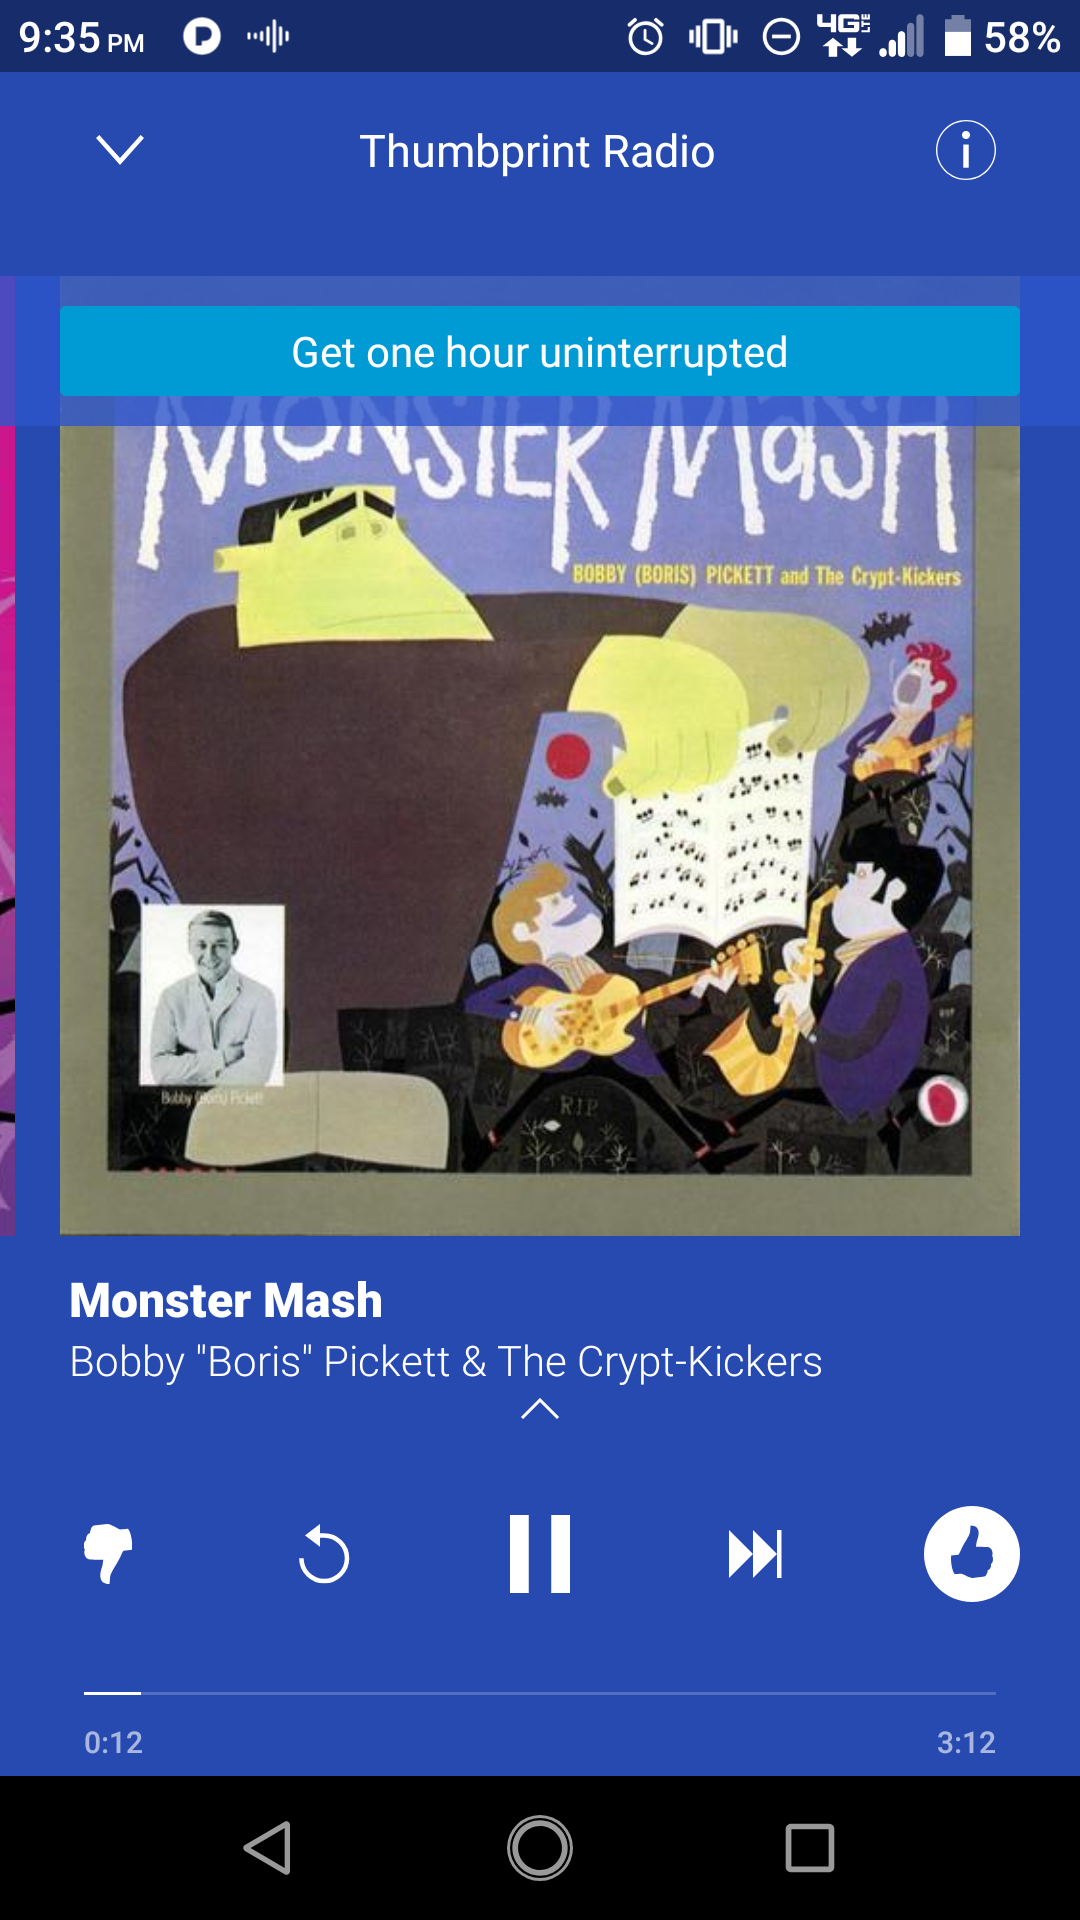Tap the previous album art peeking at the left edge
Viewport: 1080px width, 1920px height.
coord(7,830)
